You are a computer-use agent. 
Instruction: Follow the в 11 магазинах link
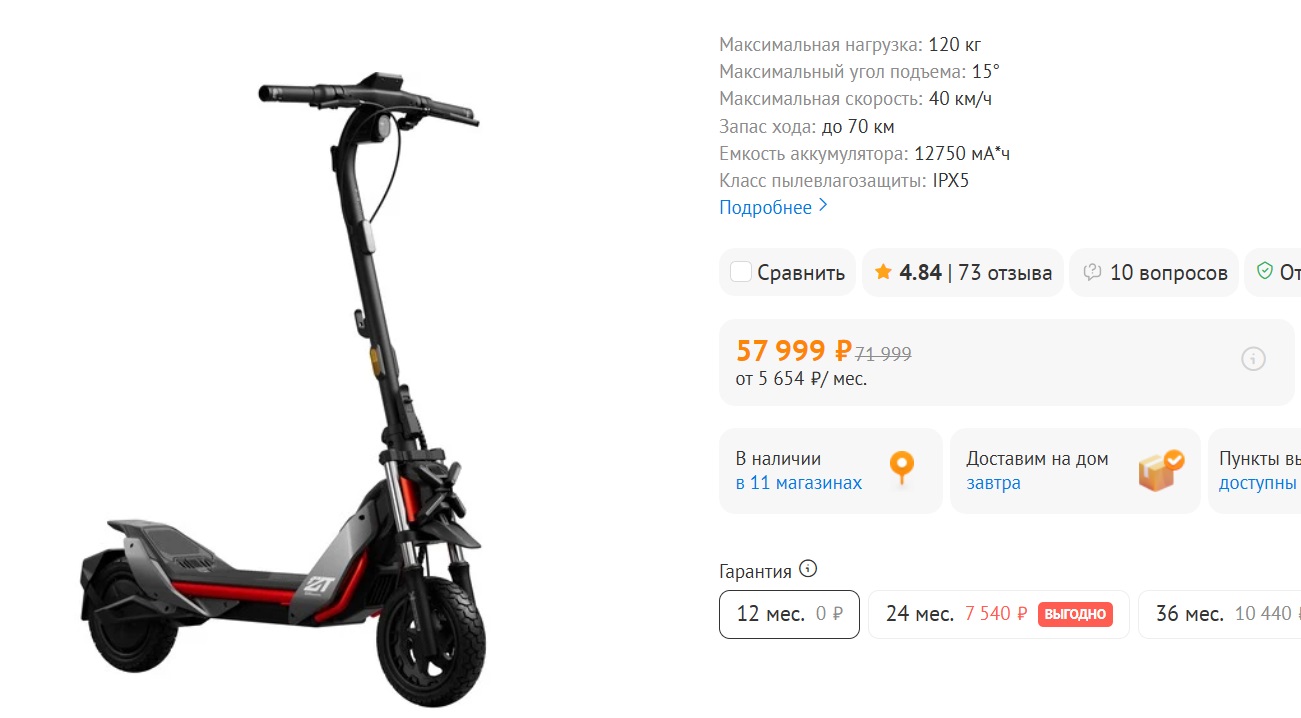click(x=799, y=483)
